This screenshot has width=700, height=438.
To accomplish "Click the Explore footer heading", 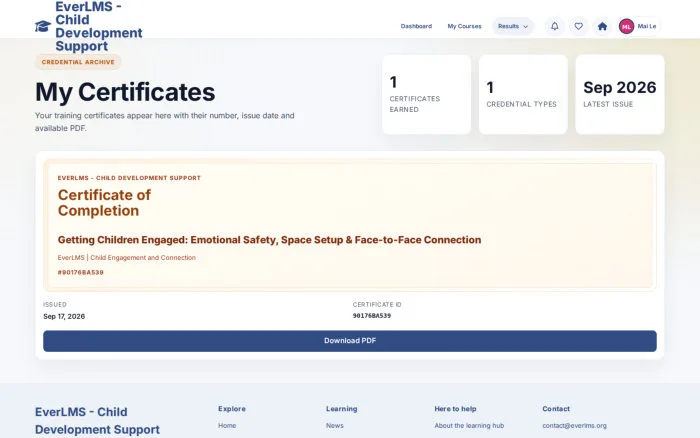I will (232, 409).
